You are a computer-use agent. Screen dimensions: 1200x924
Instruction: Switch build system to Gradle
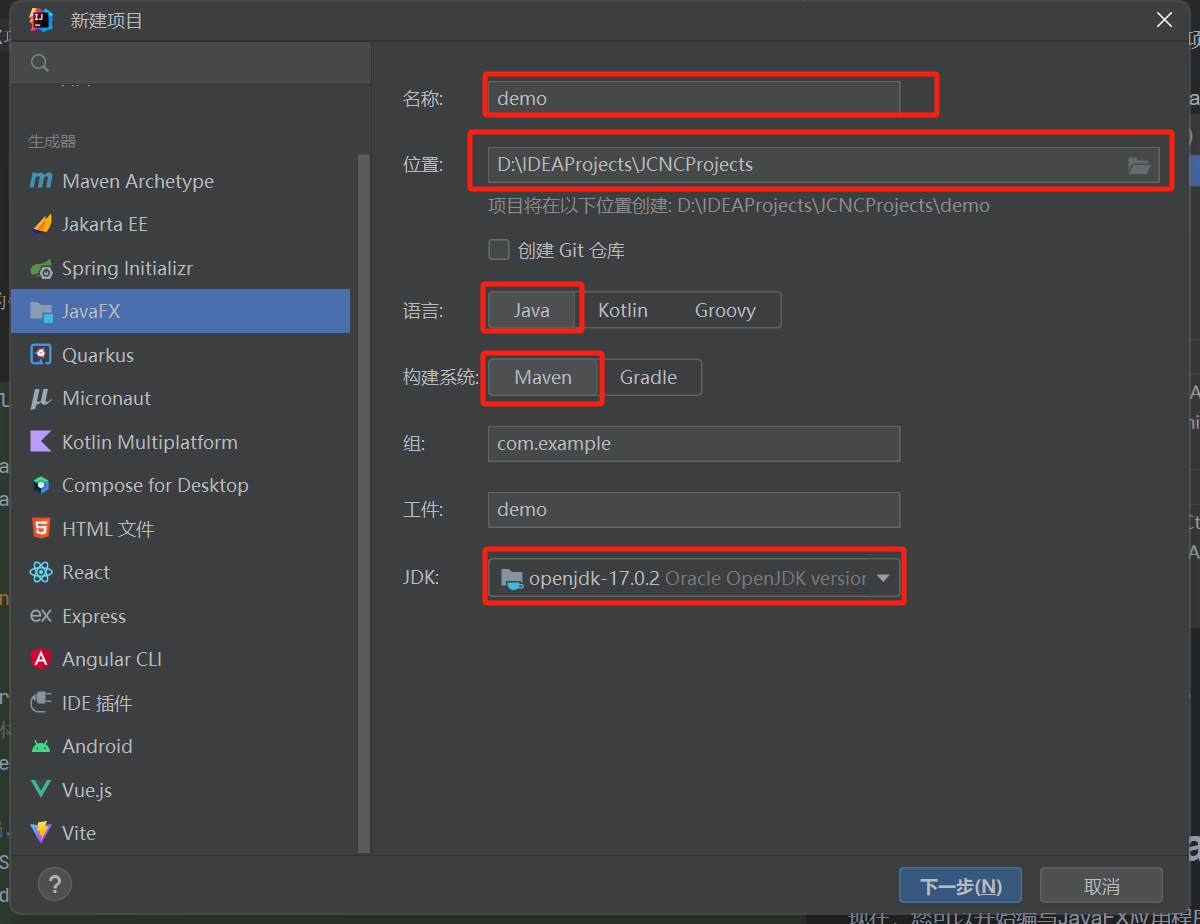point(648,377)
